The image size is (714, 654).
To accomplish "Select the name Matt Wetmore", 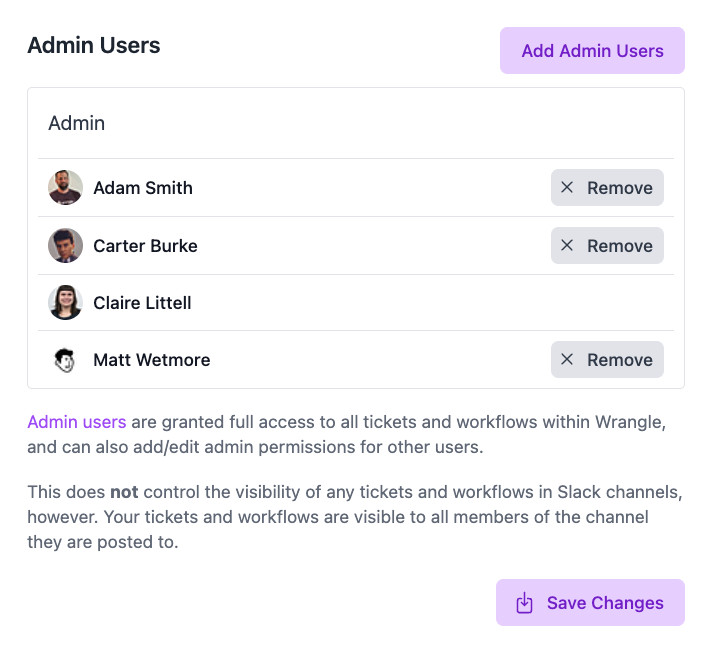I will coord(152,360).
